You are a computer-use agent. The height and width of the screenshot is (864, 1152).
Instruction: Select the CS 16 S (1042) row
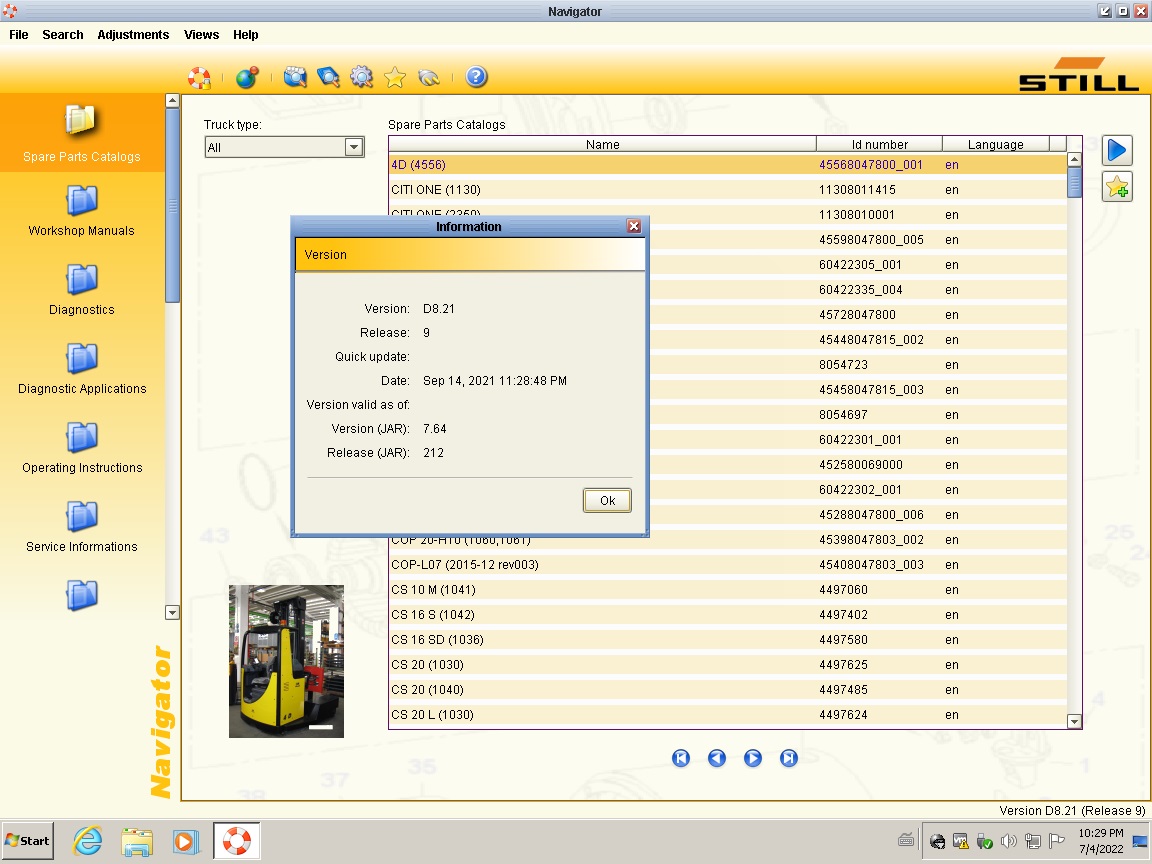(x=728, y=614)
